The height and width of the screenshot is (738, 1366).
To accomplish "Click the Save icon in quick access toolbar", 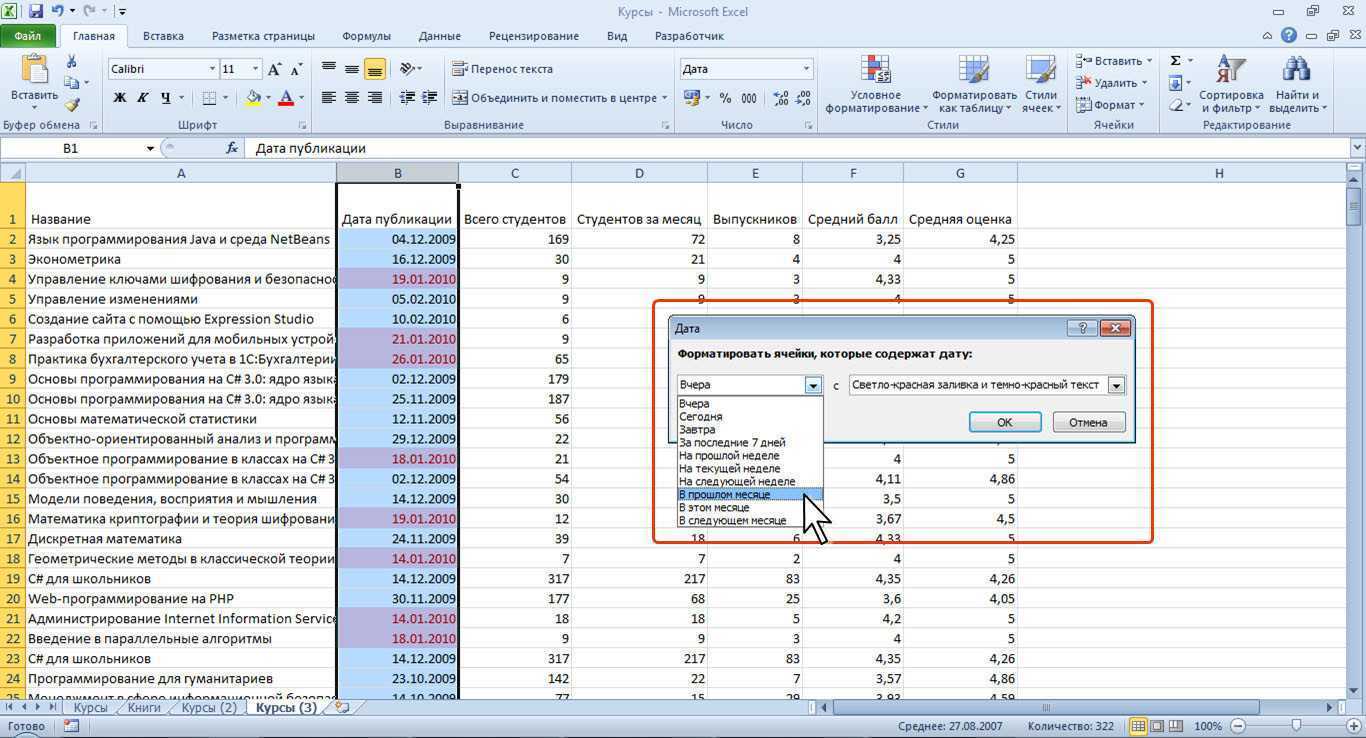I will point(37,12).
